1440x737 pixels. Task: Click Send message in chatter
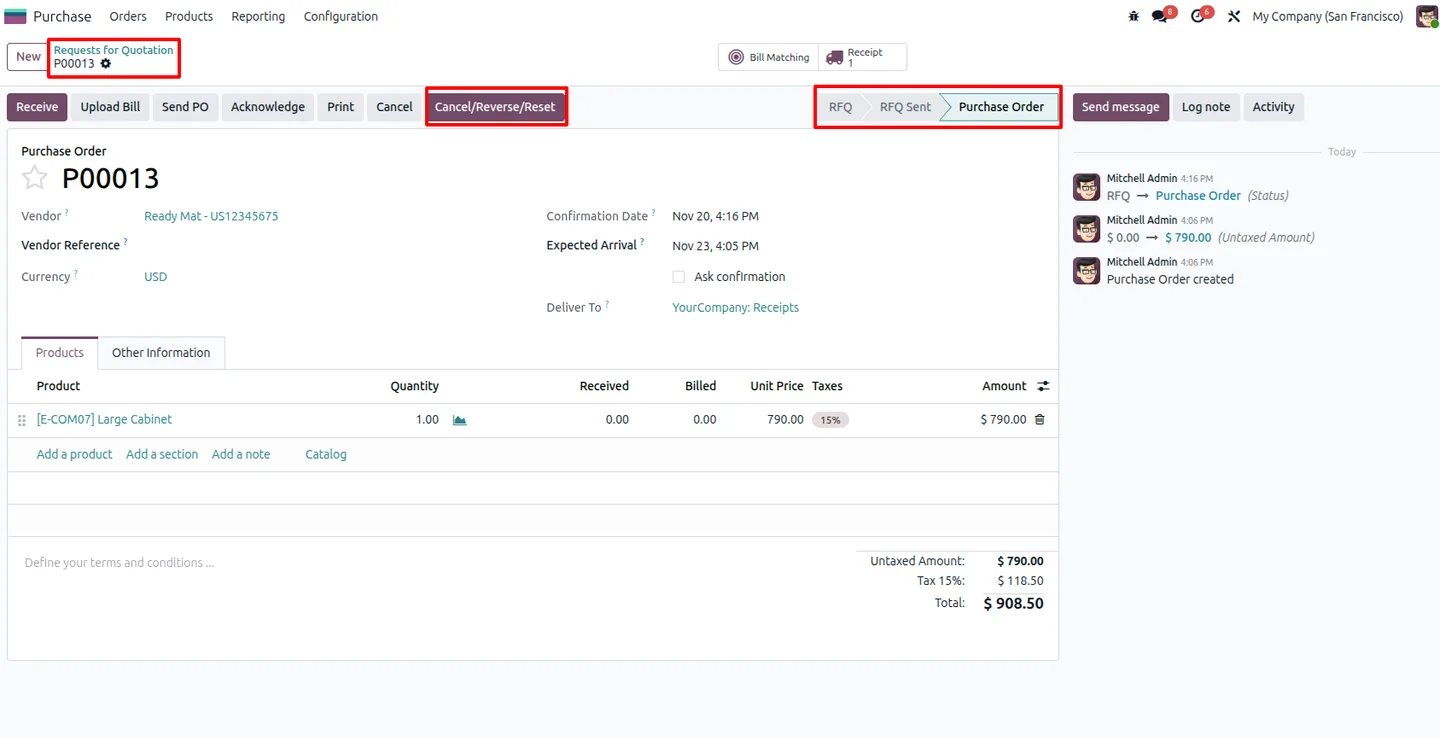click(x=1120, y=107)
